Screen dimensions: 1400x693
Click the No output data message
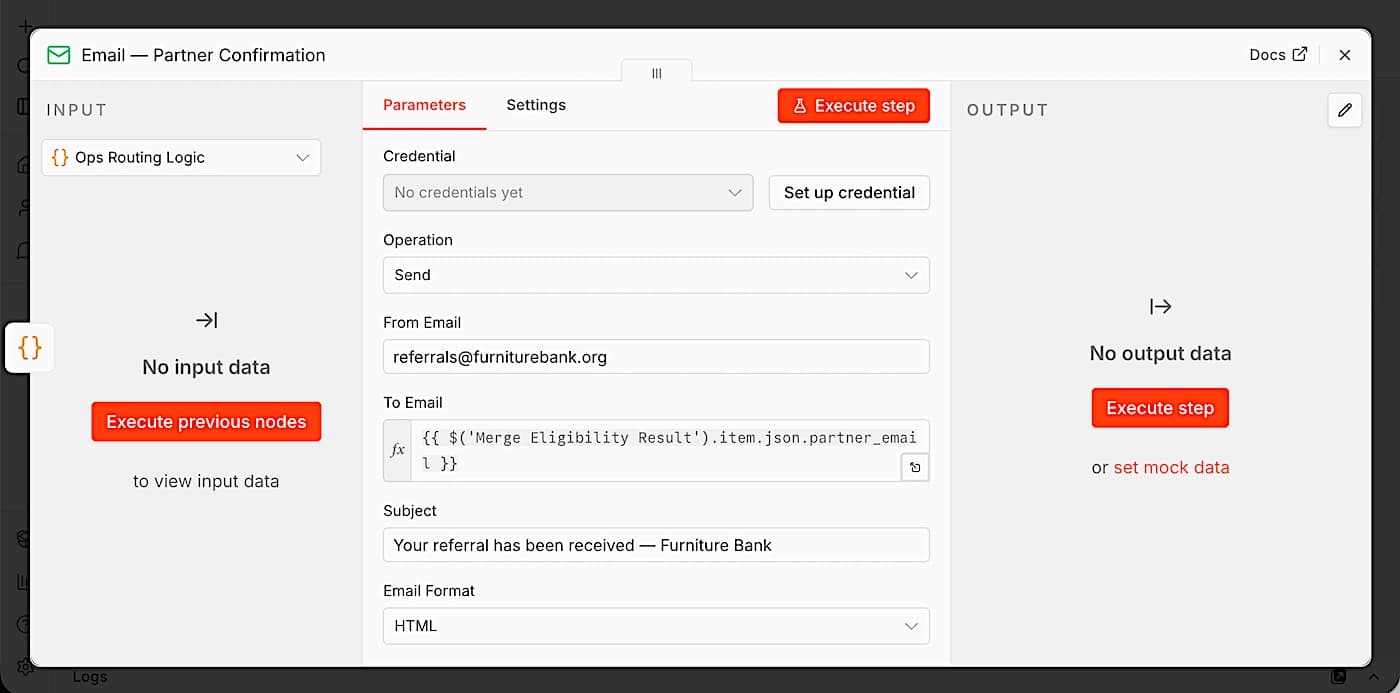click(x=1160, y=353)
